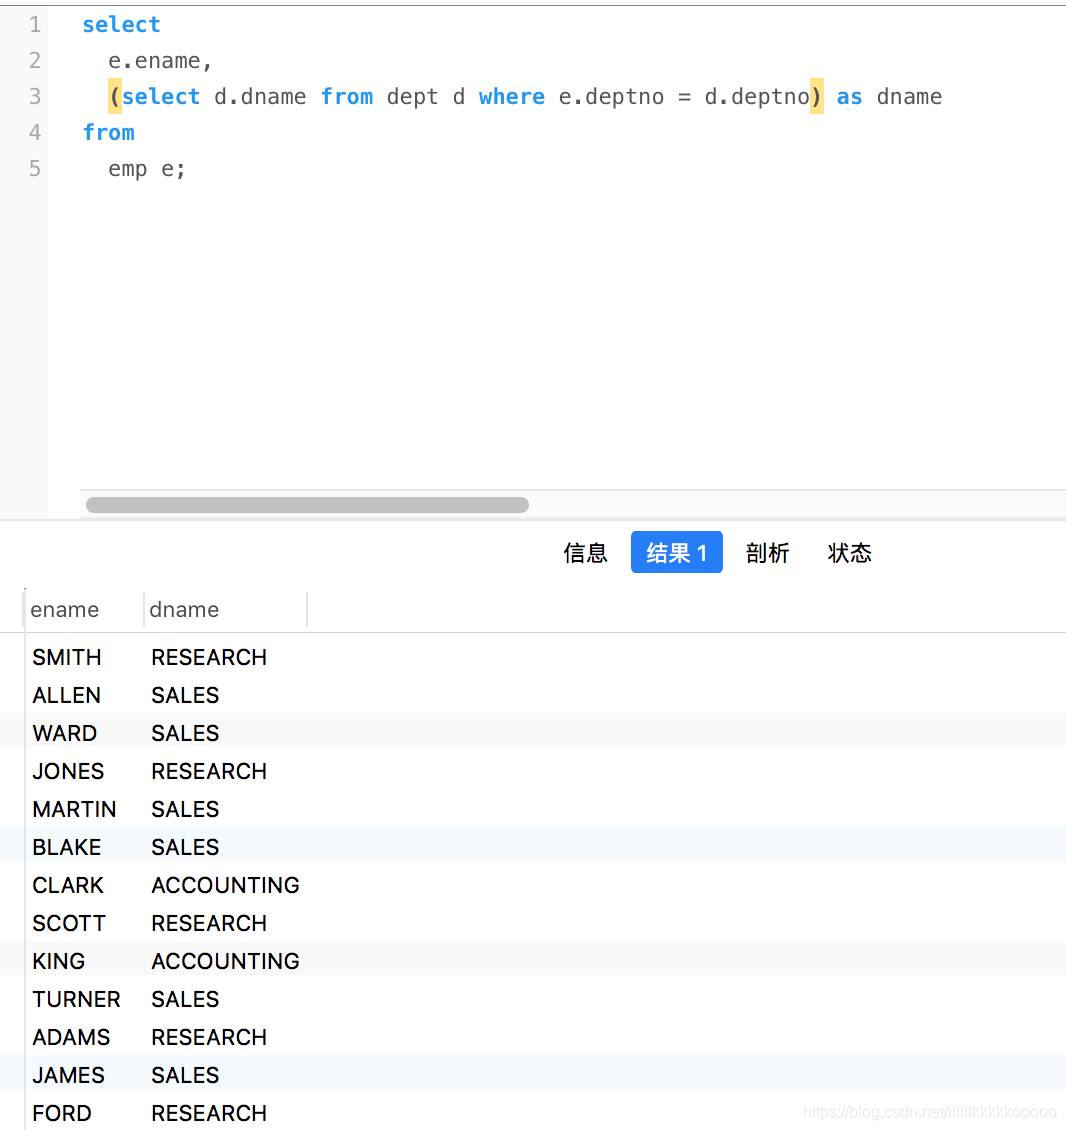1066x1130 pixels.
Task: Click SALES in the BLAKE row
Action: 185,847
